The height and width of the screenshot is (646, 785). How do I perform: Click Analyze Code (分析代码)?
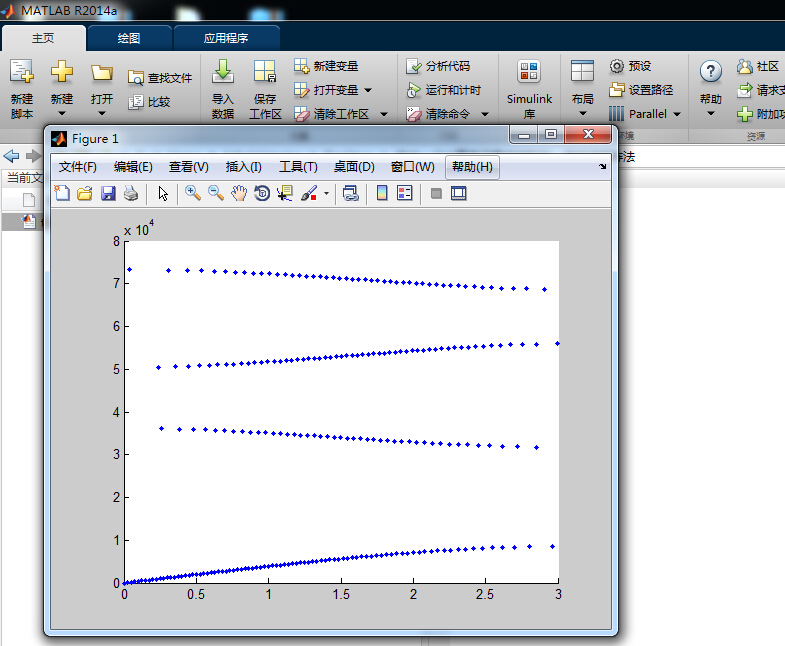click(x=438, y=66)
